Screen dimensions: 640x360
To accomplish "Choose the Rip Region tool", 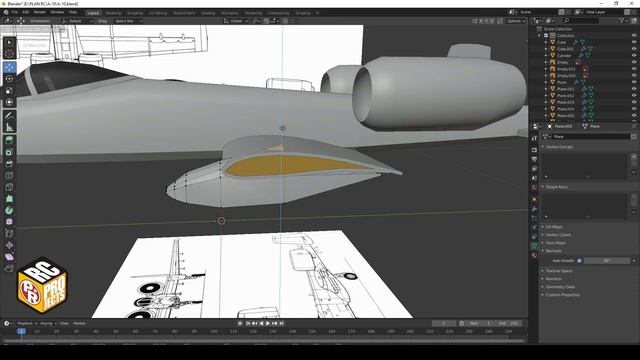I will [x=10, y=269].
